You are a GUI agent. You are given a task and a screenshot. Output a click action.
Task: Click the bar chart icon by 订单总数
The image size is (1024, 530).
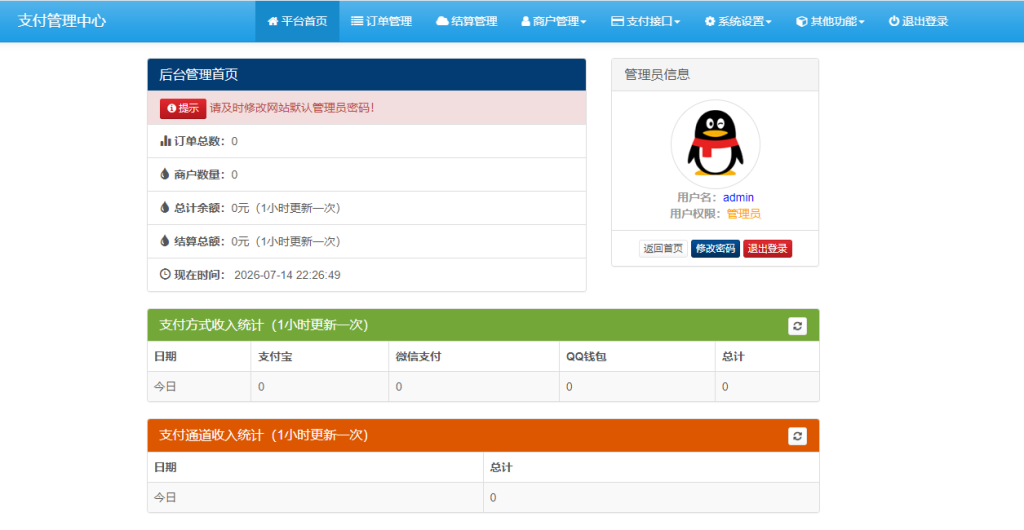click(x=165, y=141)
